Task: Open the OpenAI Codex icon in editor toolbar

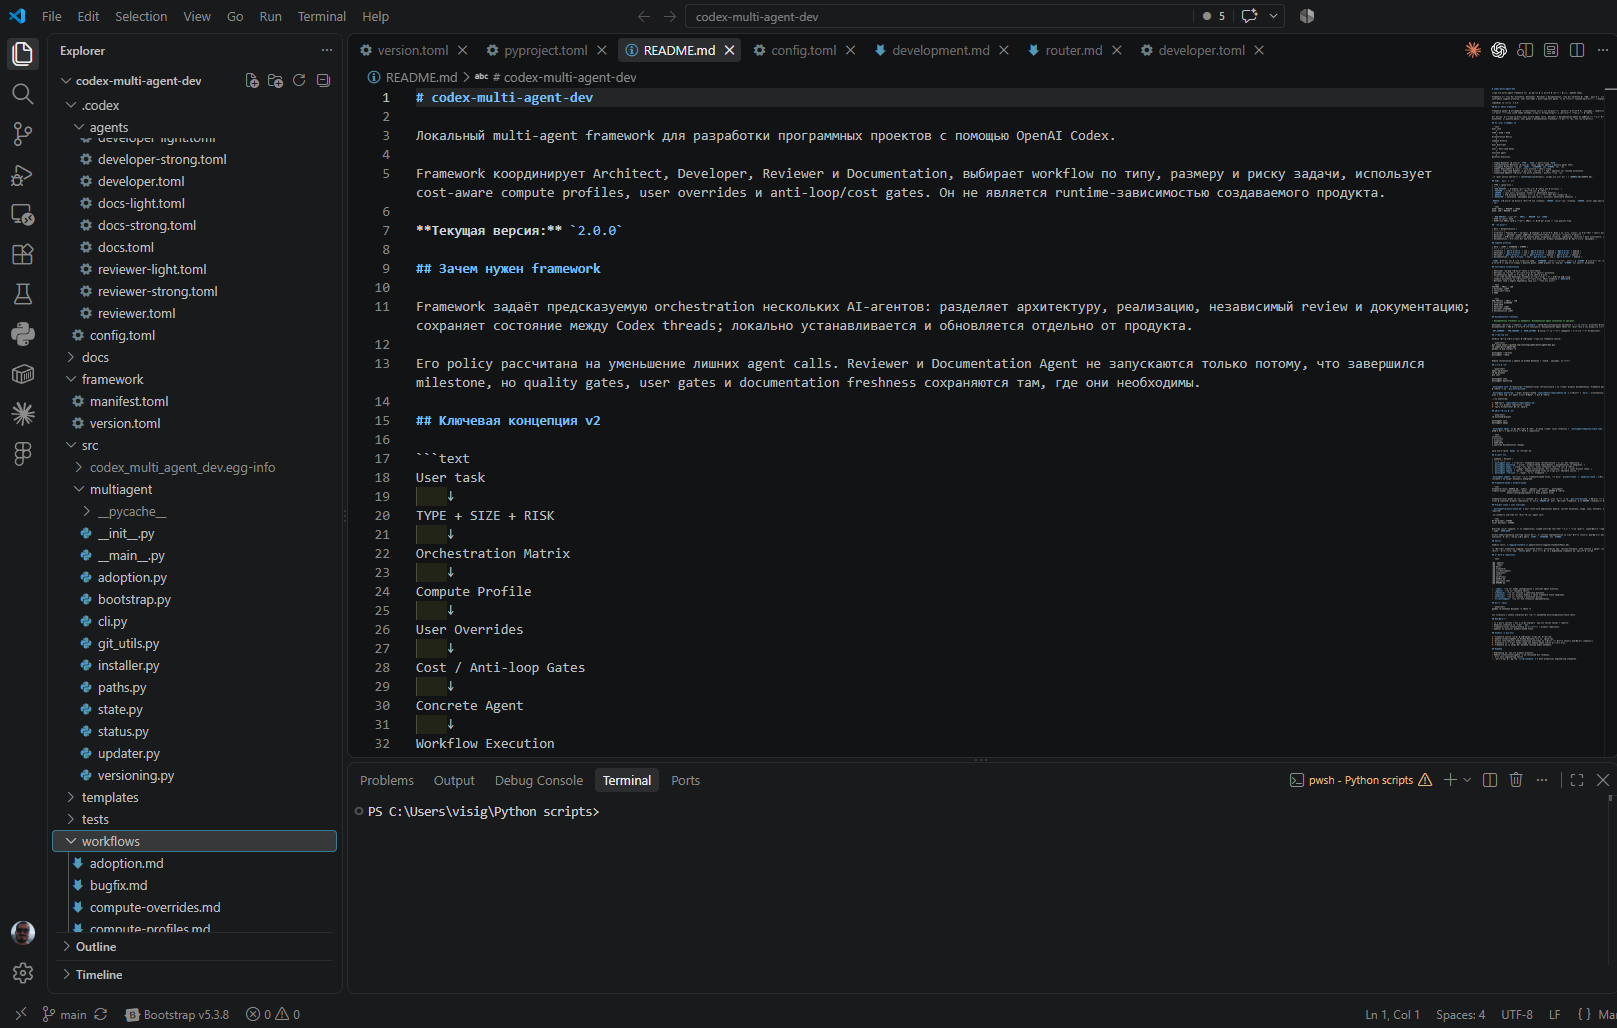Action: (x=1499, y=50)
